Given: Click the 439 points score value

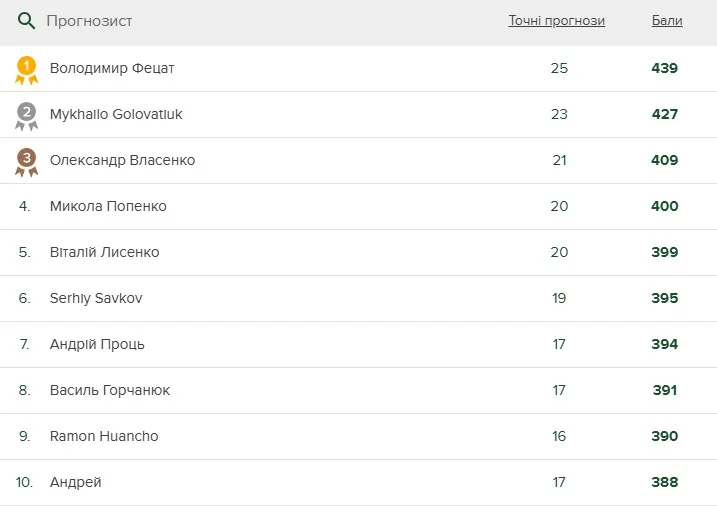Looking at the screenshot, I should tap(665, 69).
